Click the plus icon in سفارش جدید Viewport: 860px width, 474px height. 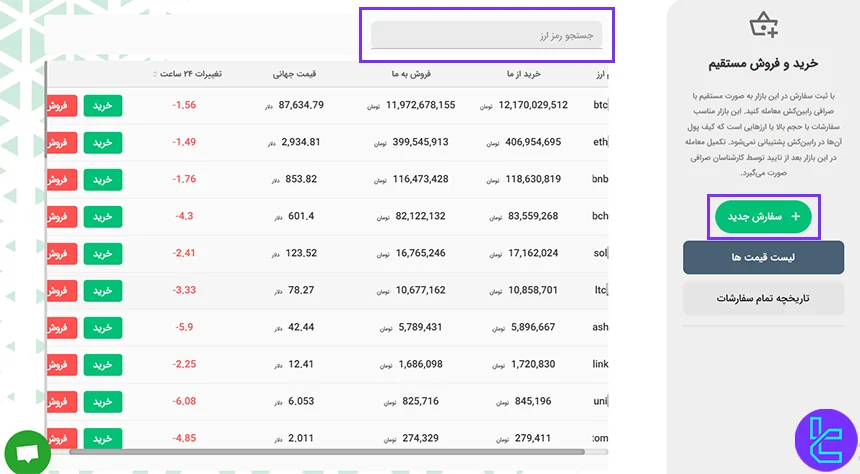pyautogui.click(x=796, y=216)
